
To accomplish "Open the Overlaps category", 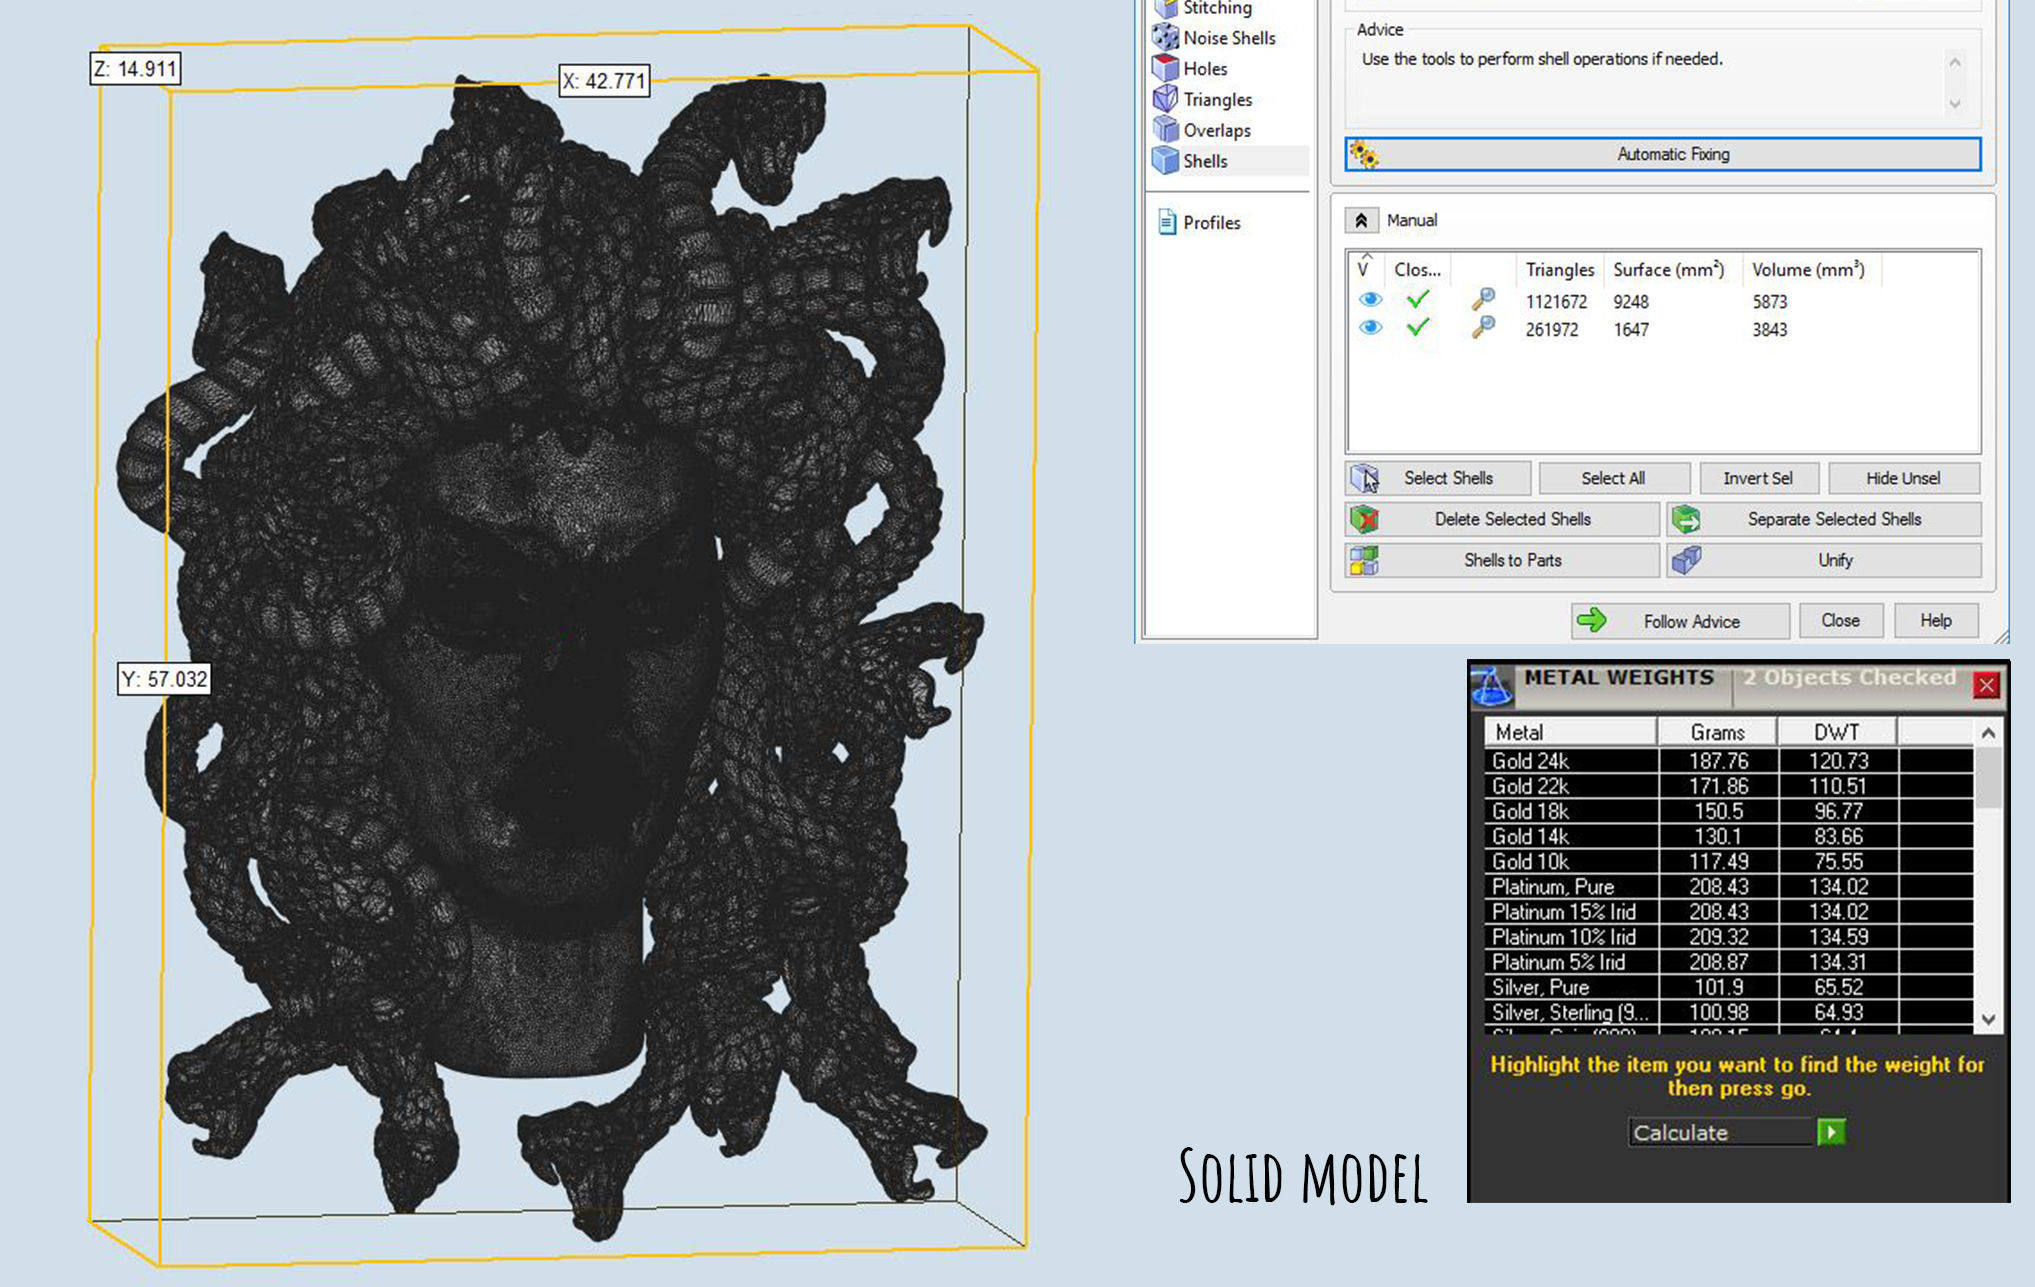I will [x=1216, y=130].
